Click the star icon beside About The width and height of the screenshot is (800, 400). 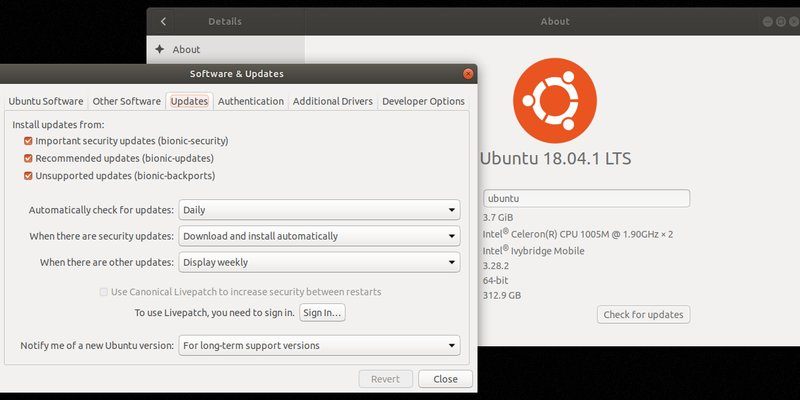[160, 49]
